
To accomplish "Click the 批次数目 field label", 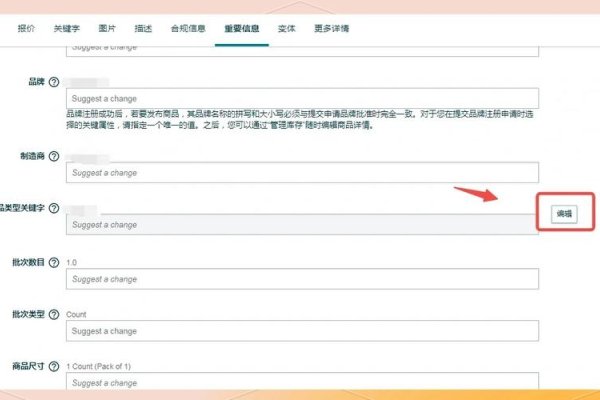I will click(29, 262).
